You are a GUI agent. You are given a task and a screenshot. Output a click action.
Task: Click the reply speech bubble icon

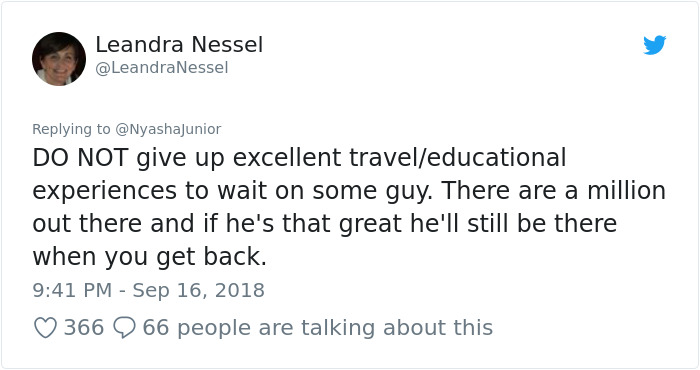pyautogui.click(x=124, y=328)
